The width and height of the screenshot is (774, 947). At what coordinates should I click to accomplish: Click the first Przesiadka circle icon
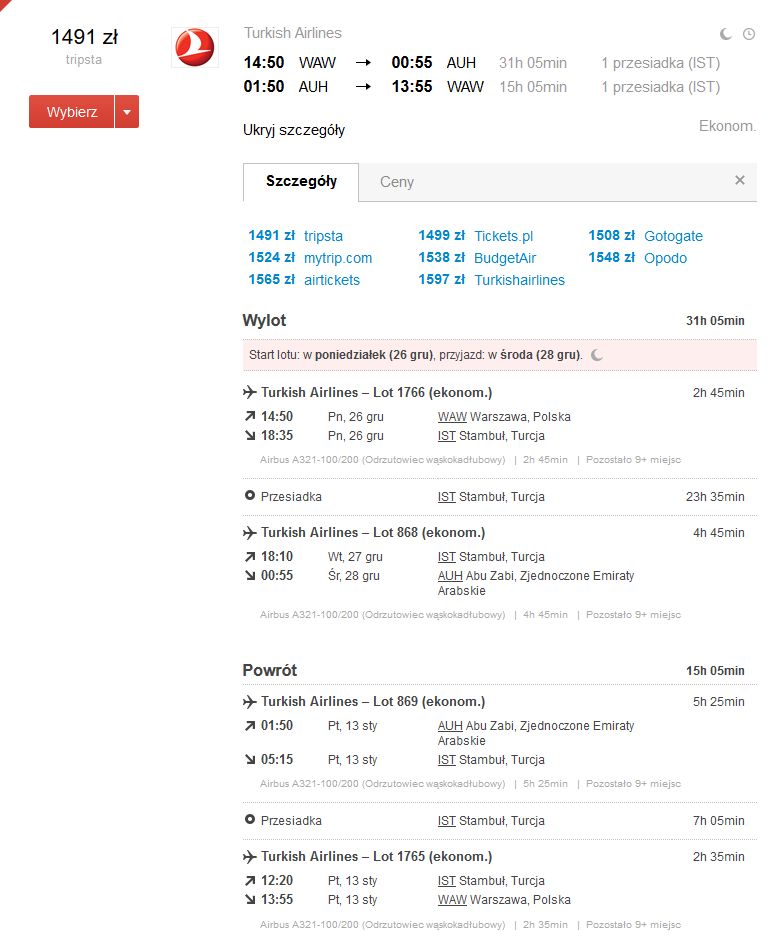(249, 496)
